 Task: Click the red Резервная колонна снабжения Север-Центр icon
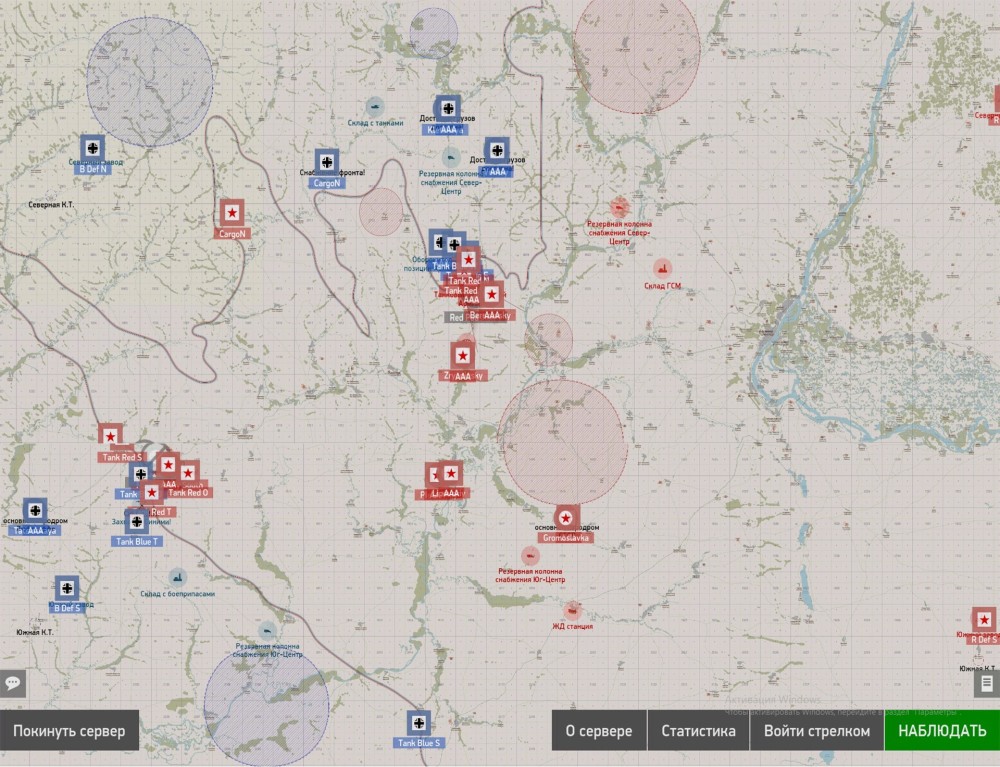click(x=619, y=207)
